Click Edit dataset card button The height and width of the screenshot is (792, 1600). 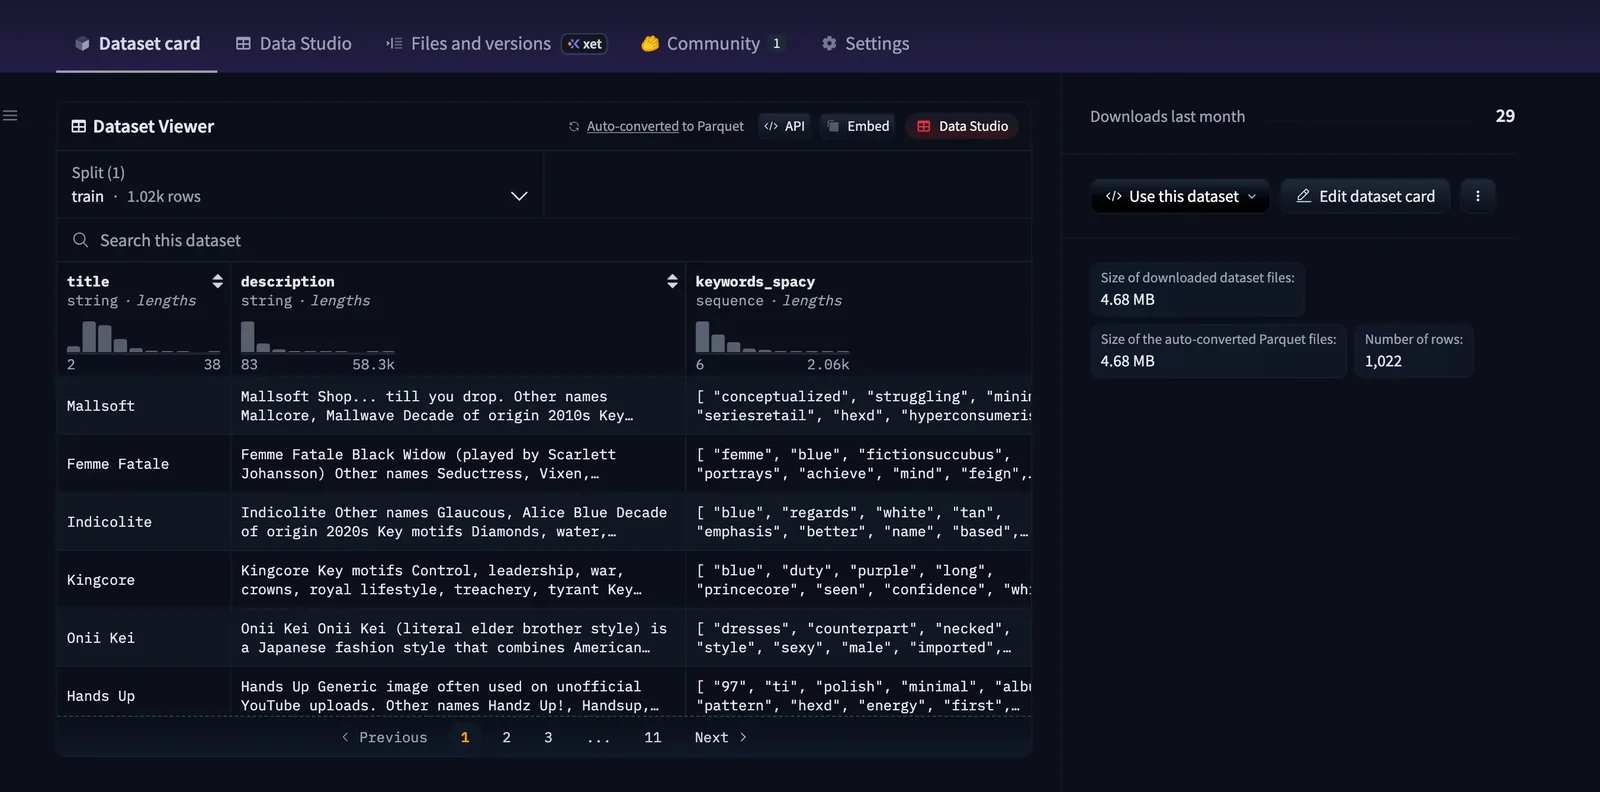[1365, 196]
